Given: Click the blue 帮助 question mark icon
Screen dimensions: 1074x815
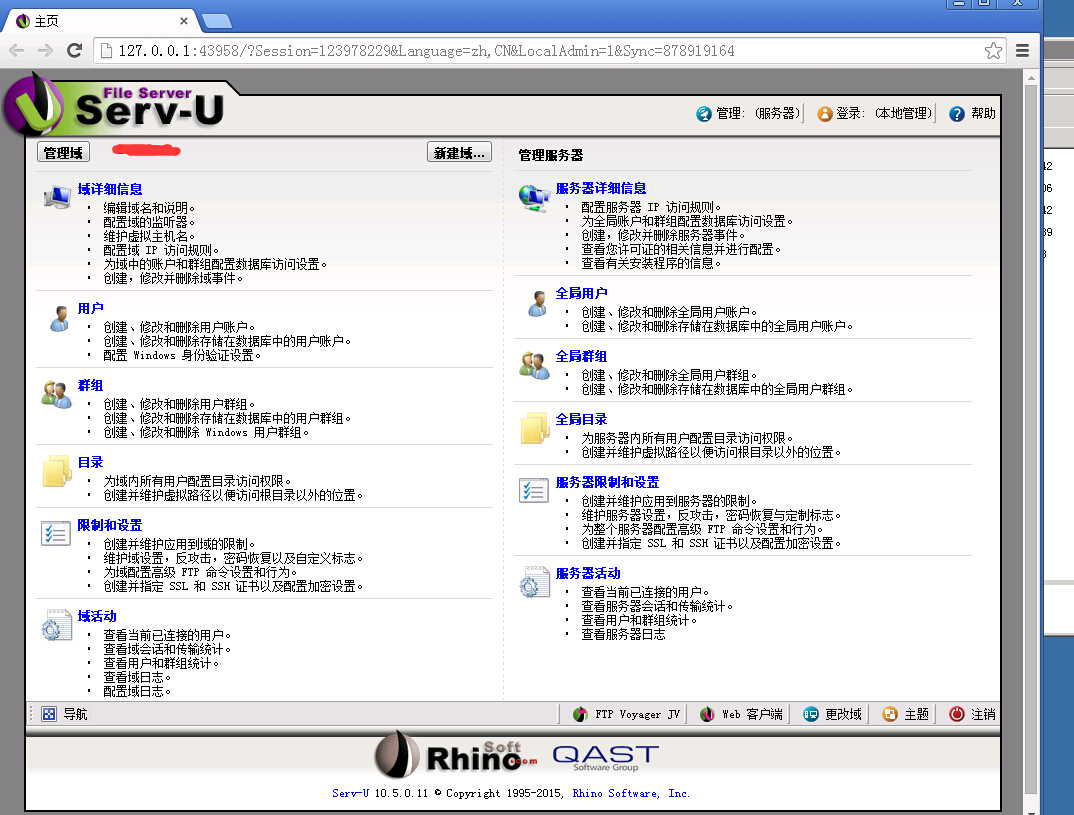Looking at the screenshot, I should click(957, 114).
